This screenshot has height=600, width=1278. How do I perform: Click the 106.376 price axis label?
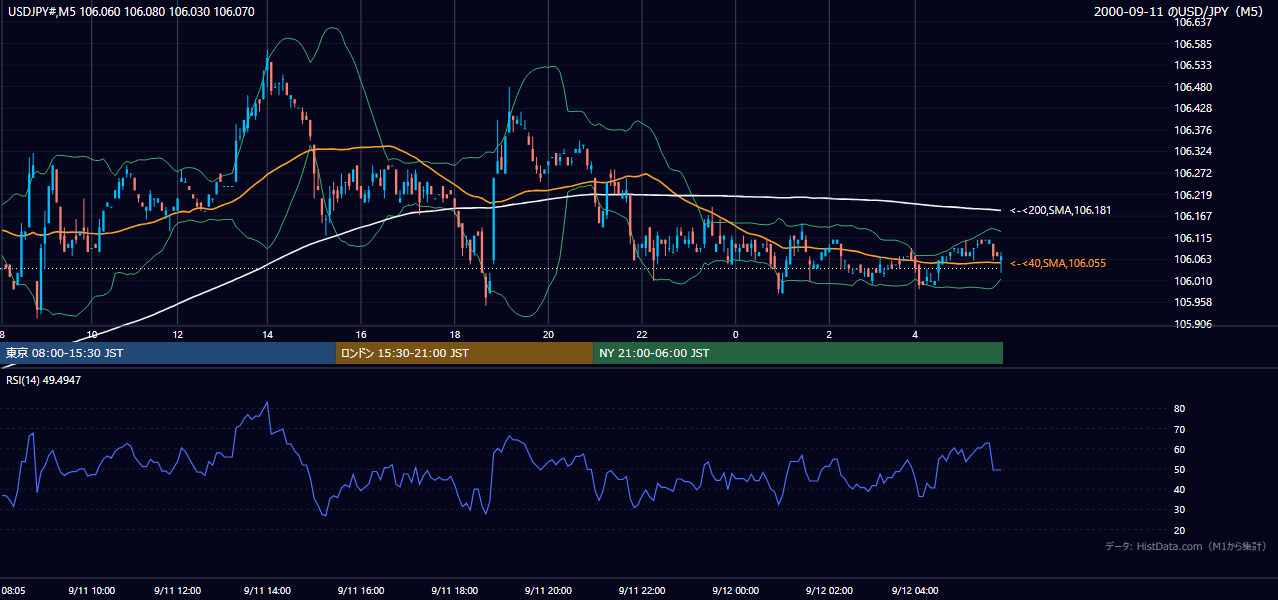point(1192,130)
